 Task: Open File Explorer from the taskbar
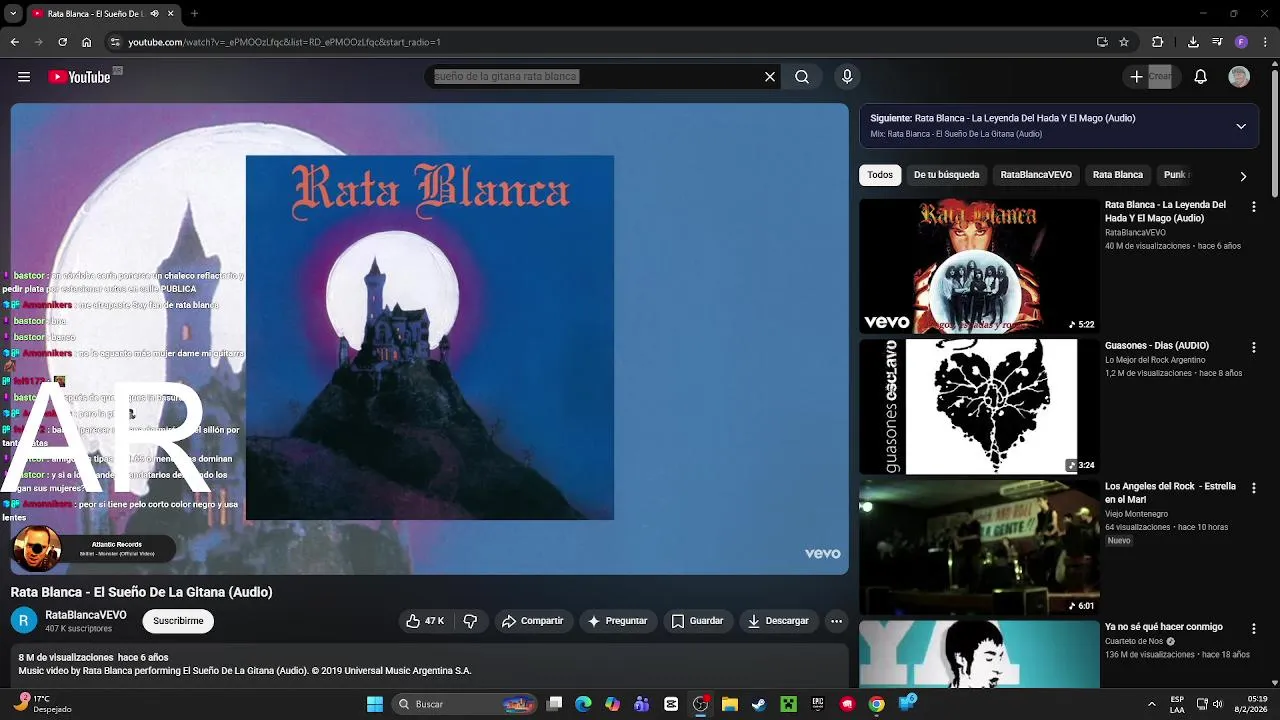click(730, 704)
